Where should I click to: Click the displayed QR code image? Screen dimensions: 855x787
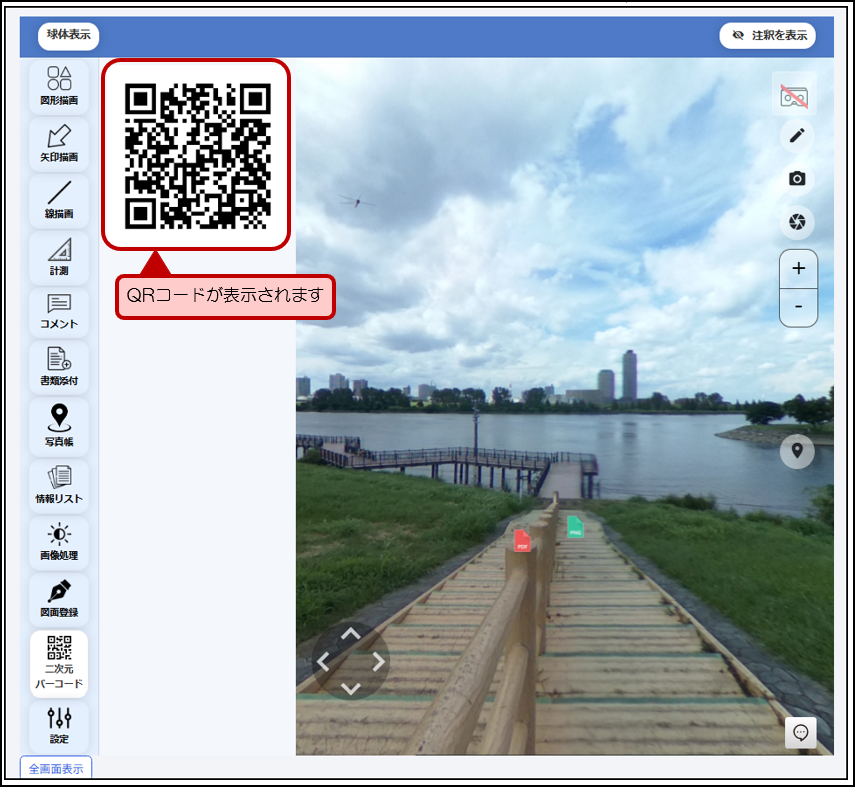point(197,156)
